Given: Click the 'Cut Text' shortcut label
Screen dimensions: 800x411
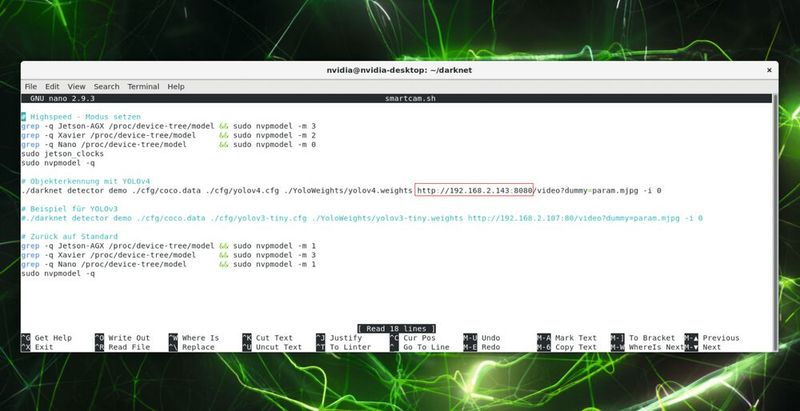Looking at the screenshot, I should tap(274, 338).
